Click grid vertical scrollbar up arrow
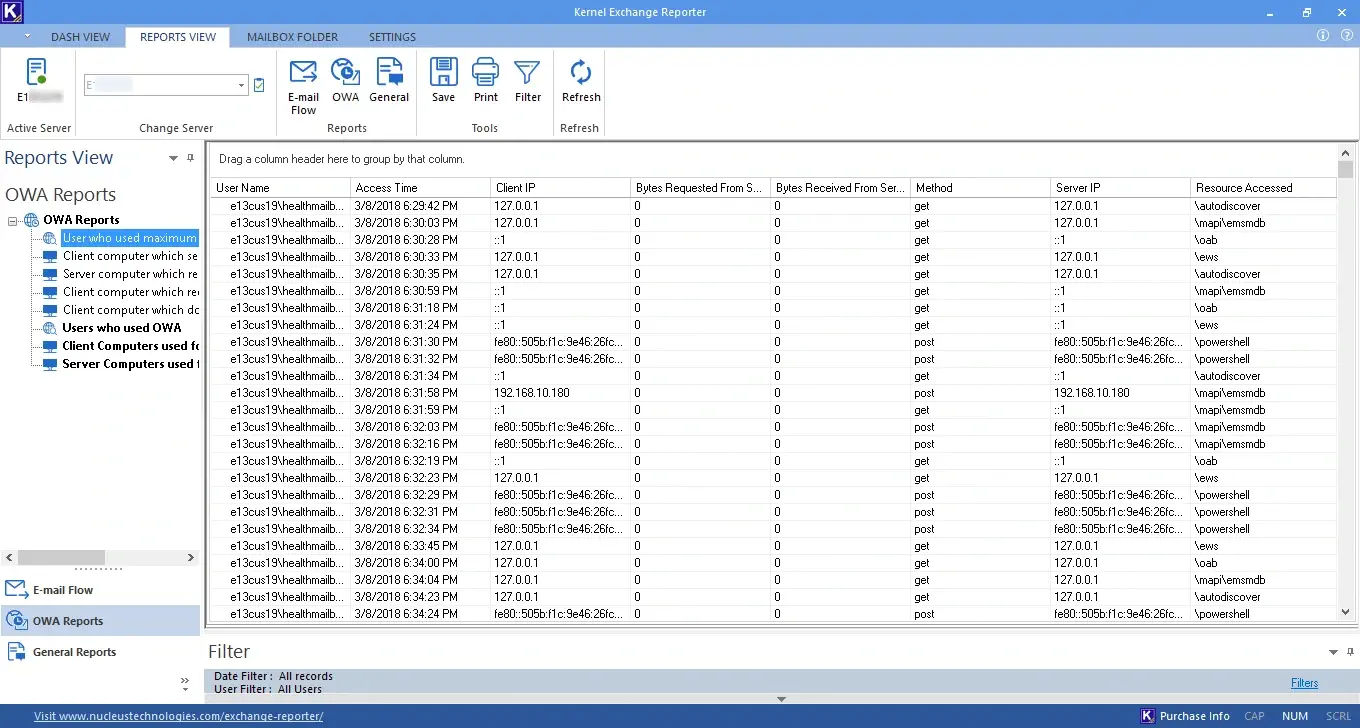Screen dimensions: 1360x728 click(x=1346, y=153)
